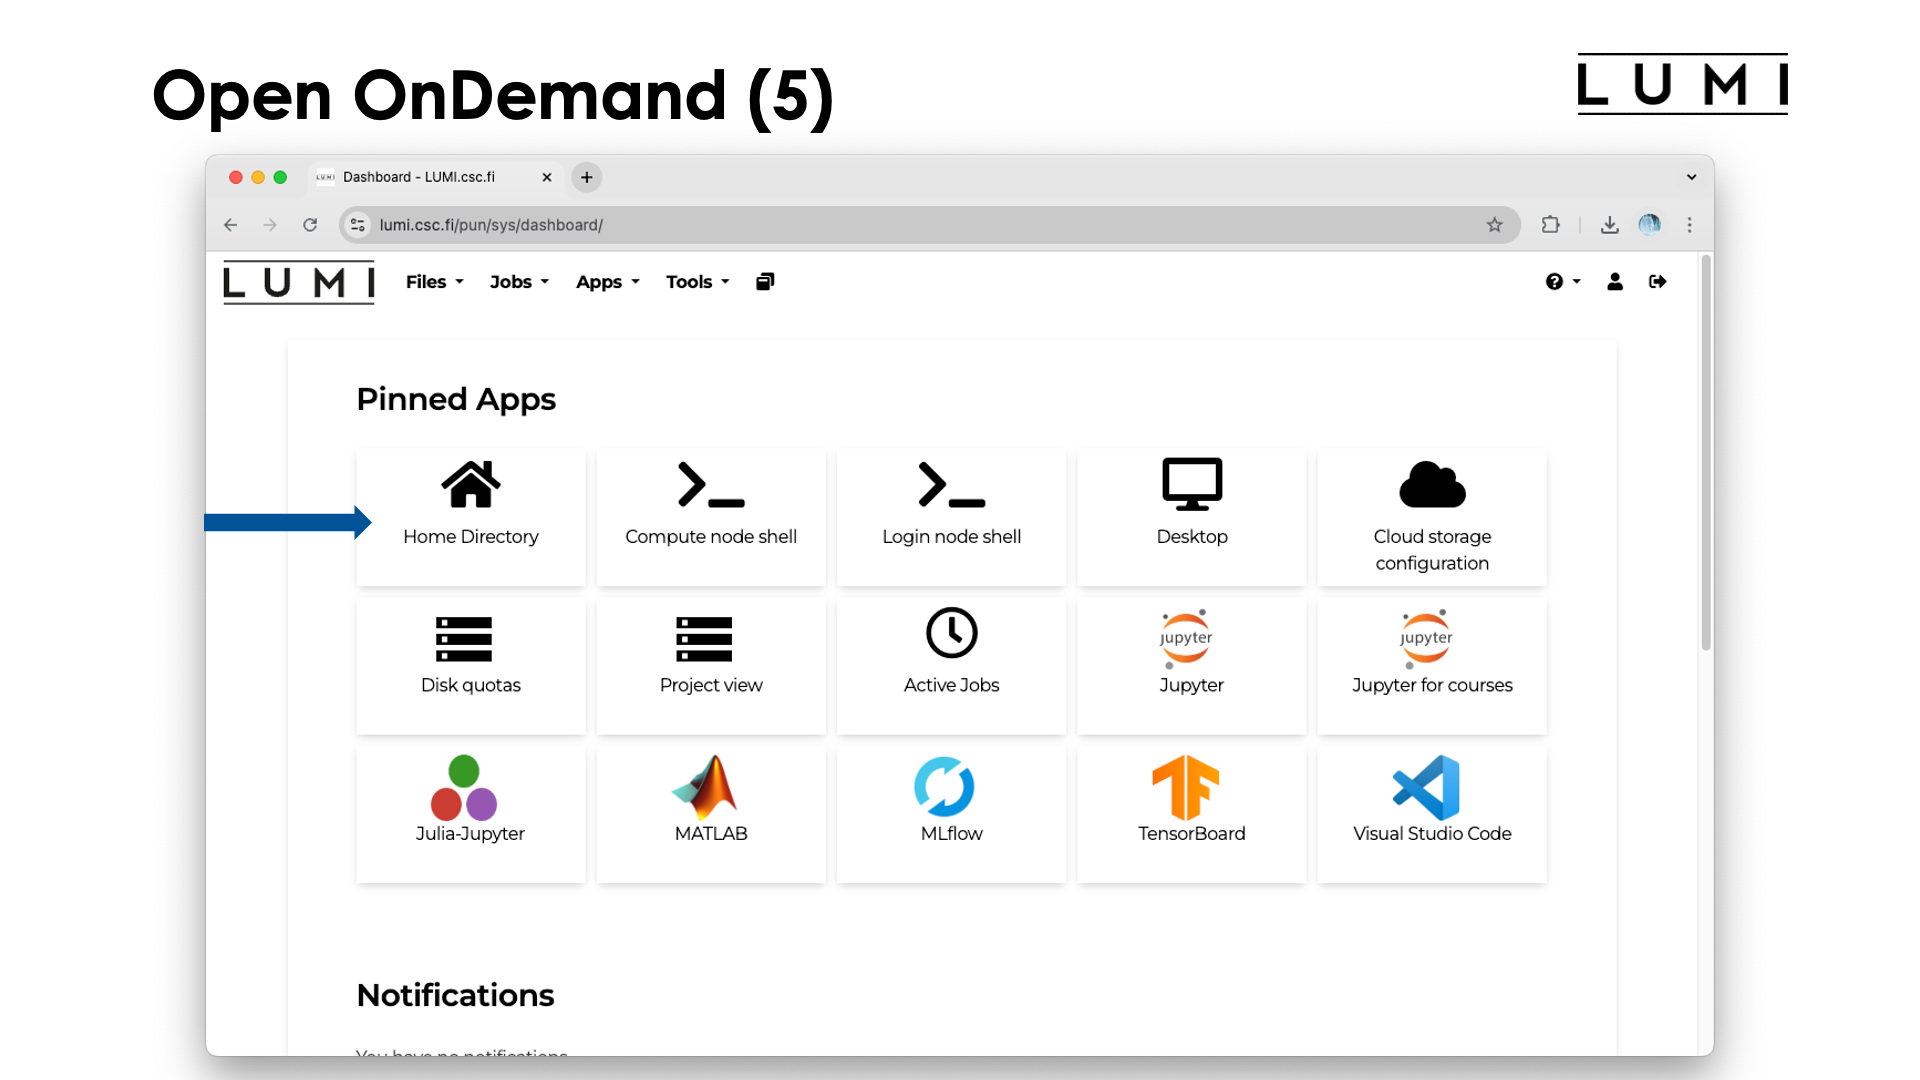
Task: Log out using the exit icon
Action: (x=1657, y=281)
